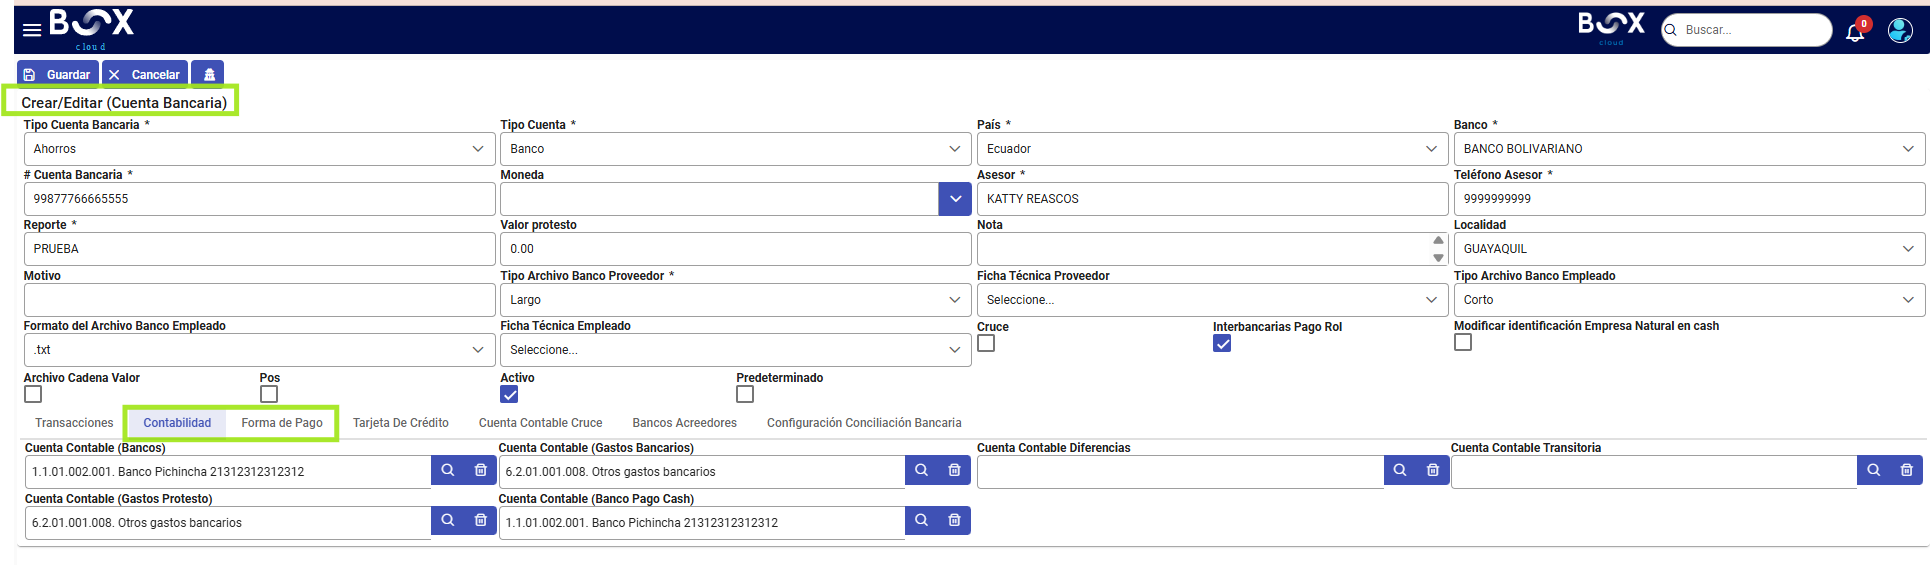The width and height of the screenshot is (1930, 565).
Task: Uncheck the Activo checkbox
Action: pyautogui.click(x=509, y=394)
